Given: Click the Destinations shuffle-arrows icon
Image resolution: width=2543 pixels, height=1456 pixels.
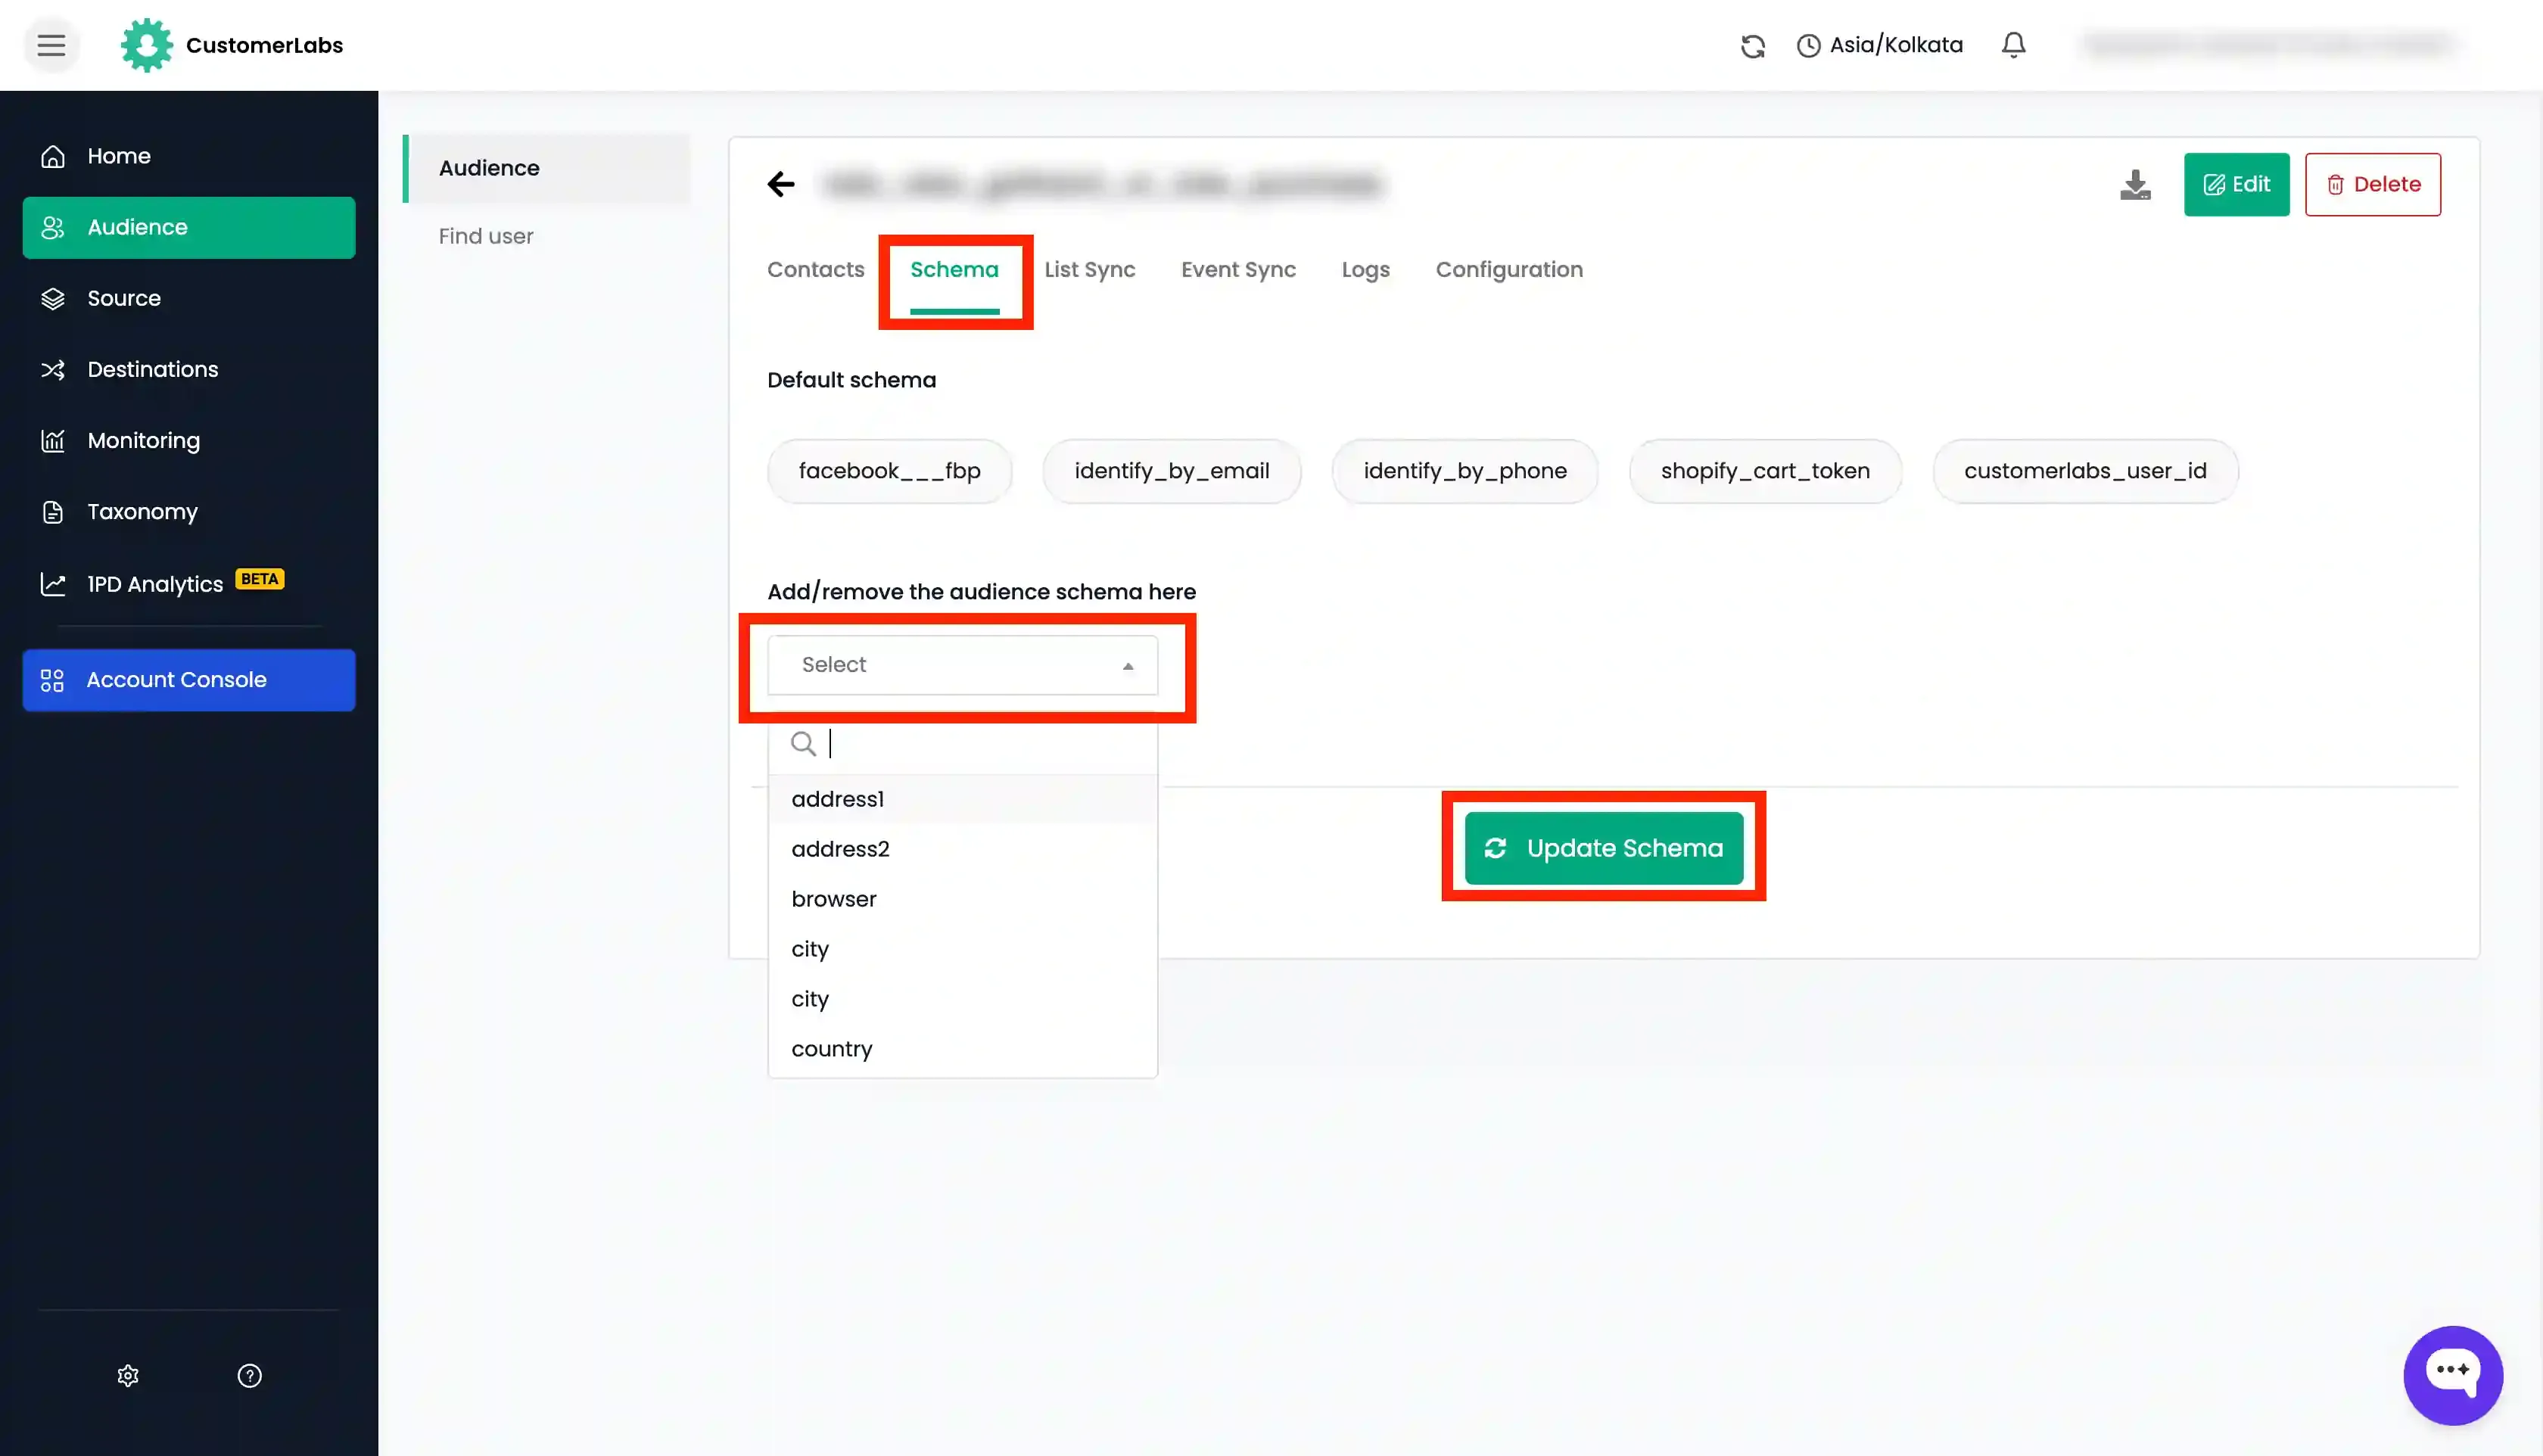Looking at the screenshot, I should point(53,370).
